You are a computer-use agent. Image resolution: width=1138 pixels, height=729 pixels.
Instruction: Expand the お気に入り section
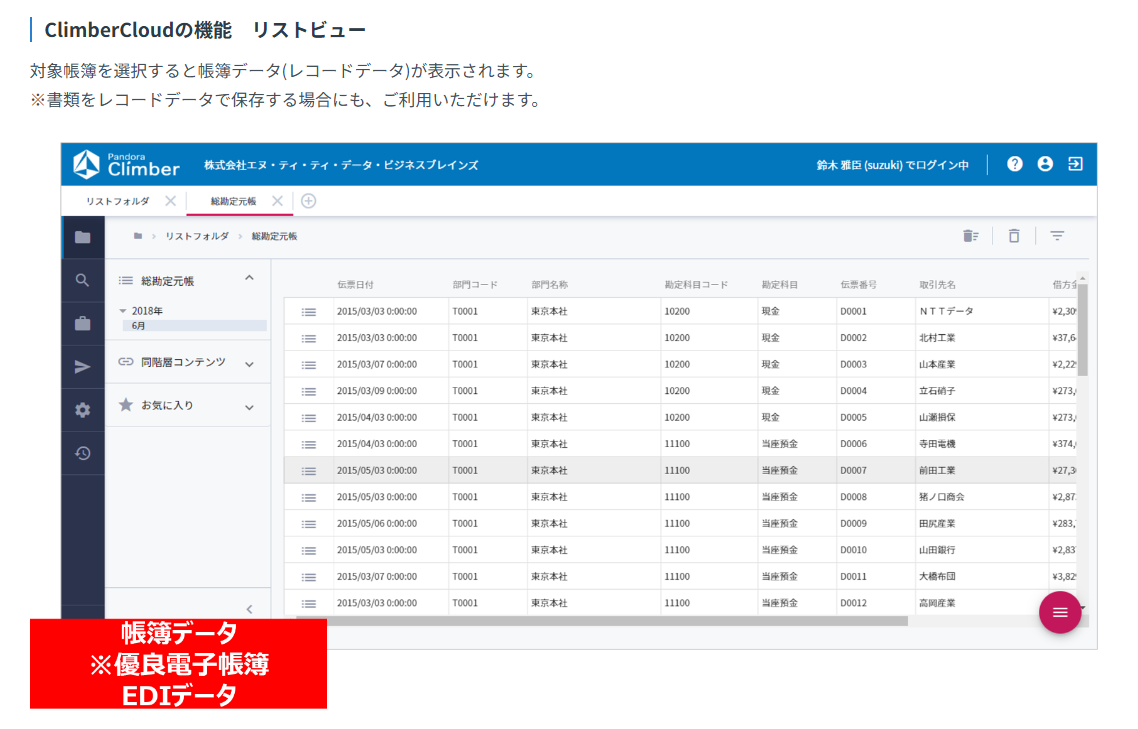(250, 407)
